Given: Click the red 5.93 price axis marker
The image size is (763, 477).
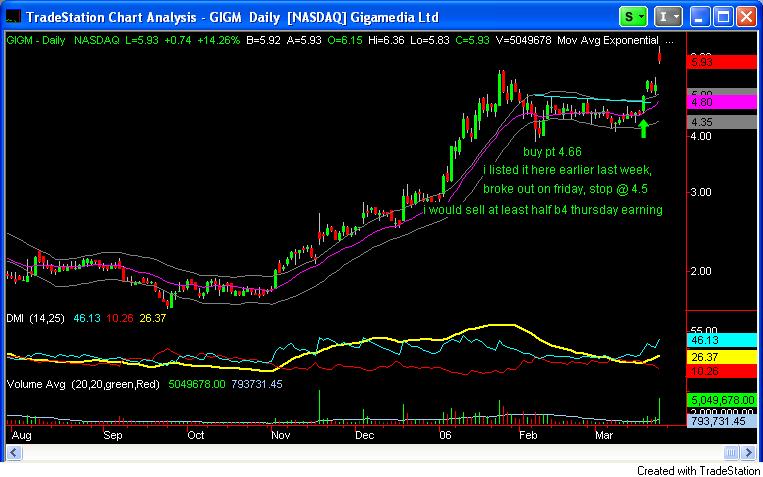Looking at the screenshot, I should tap(721, 62).
